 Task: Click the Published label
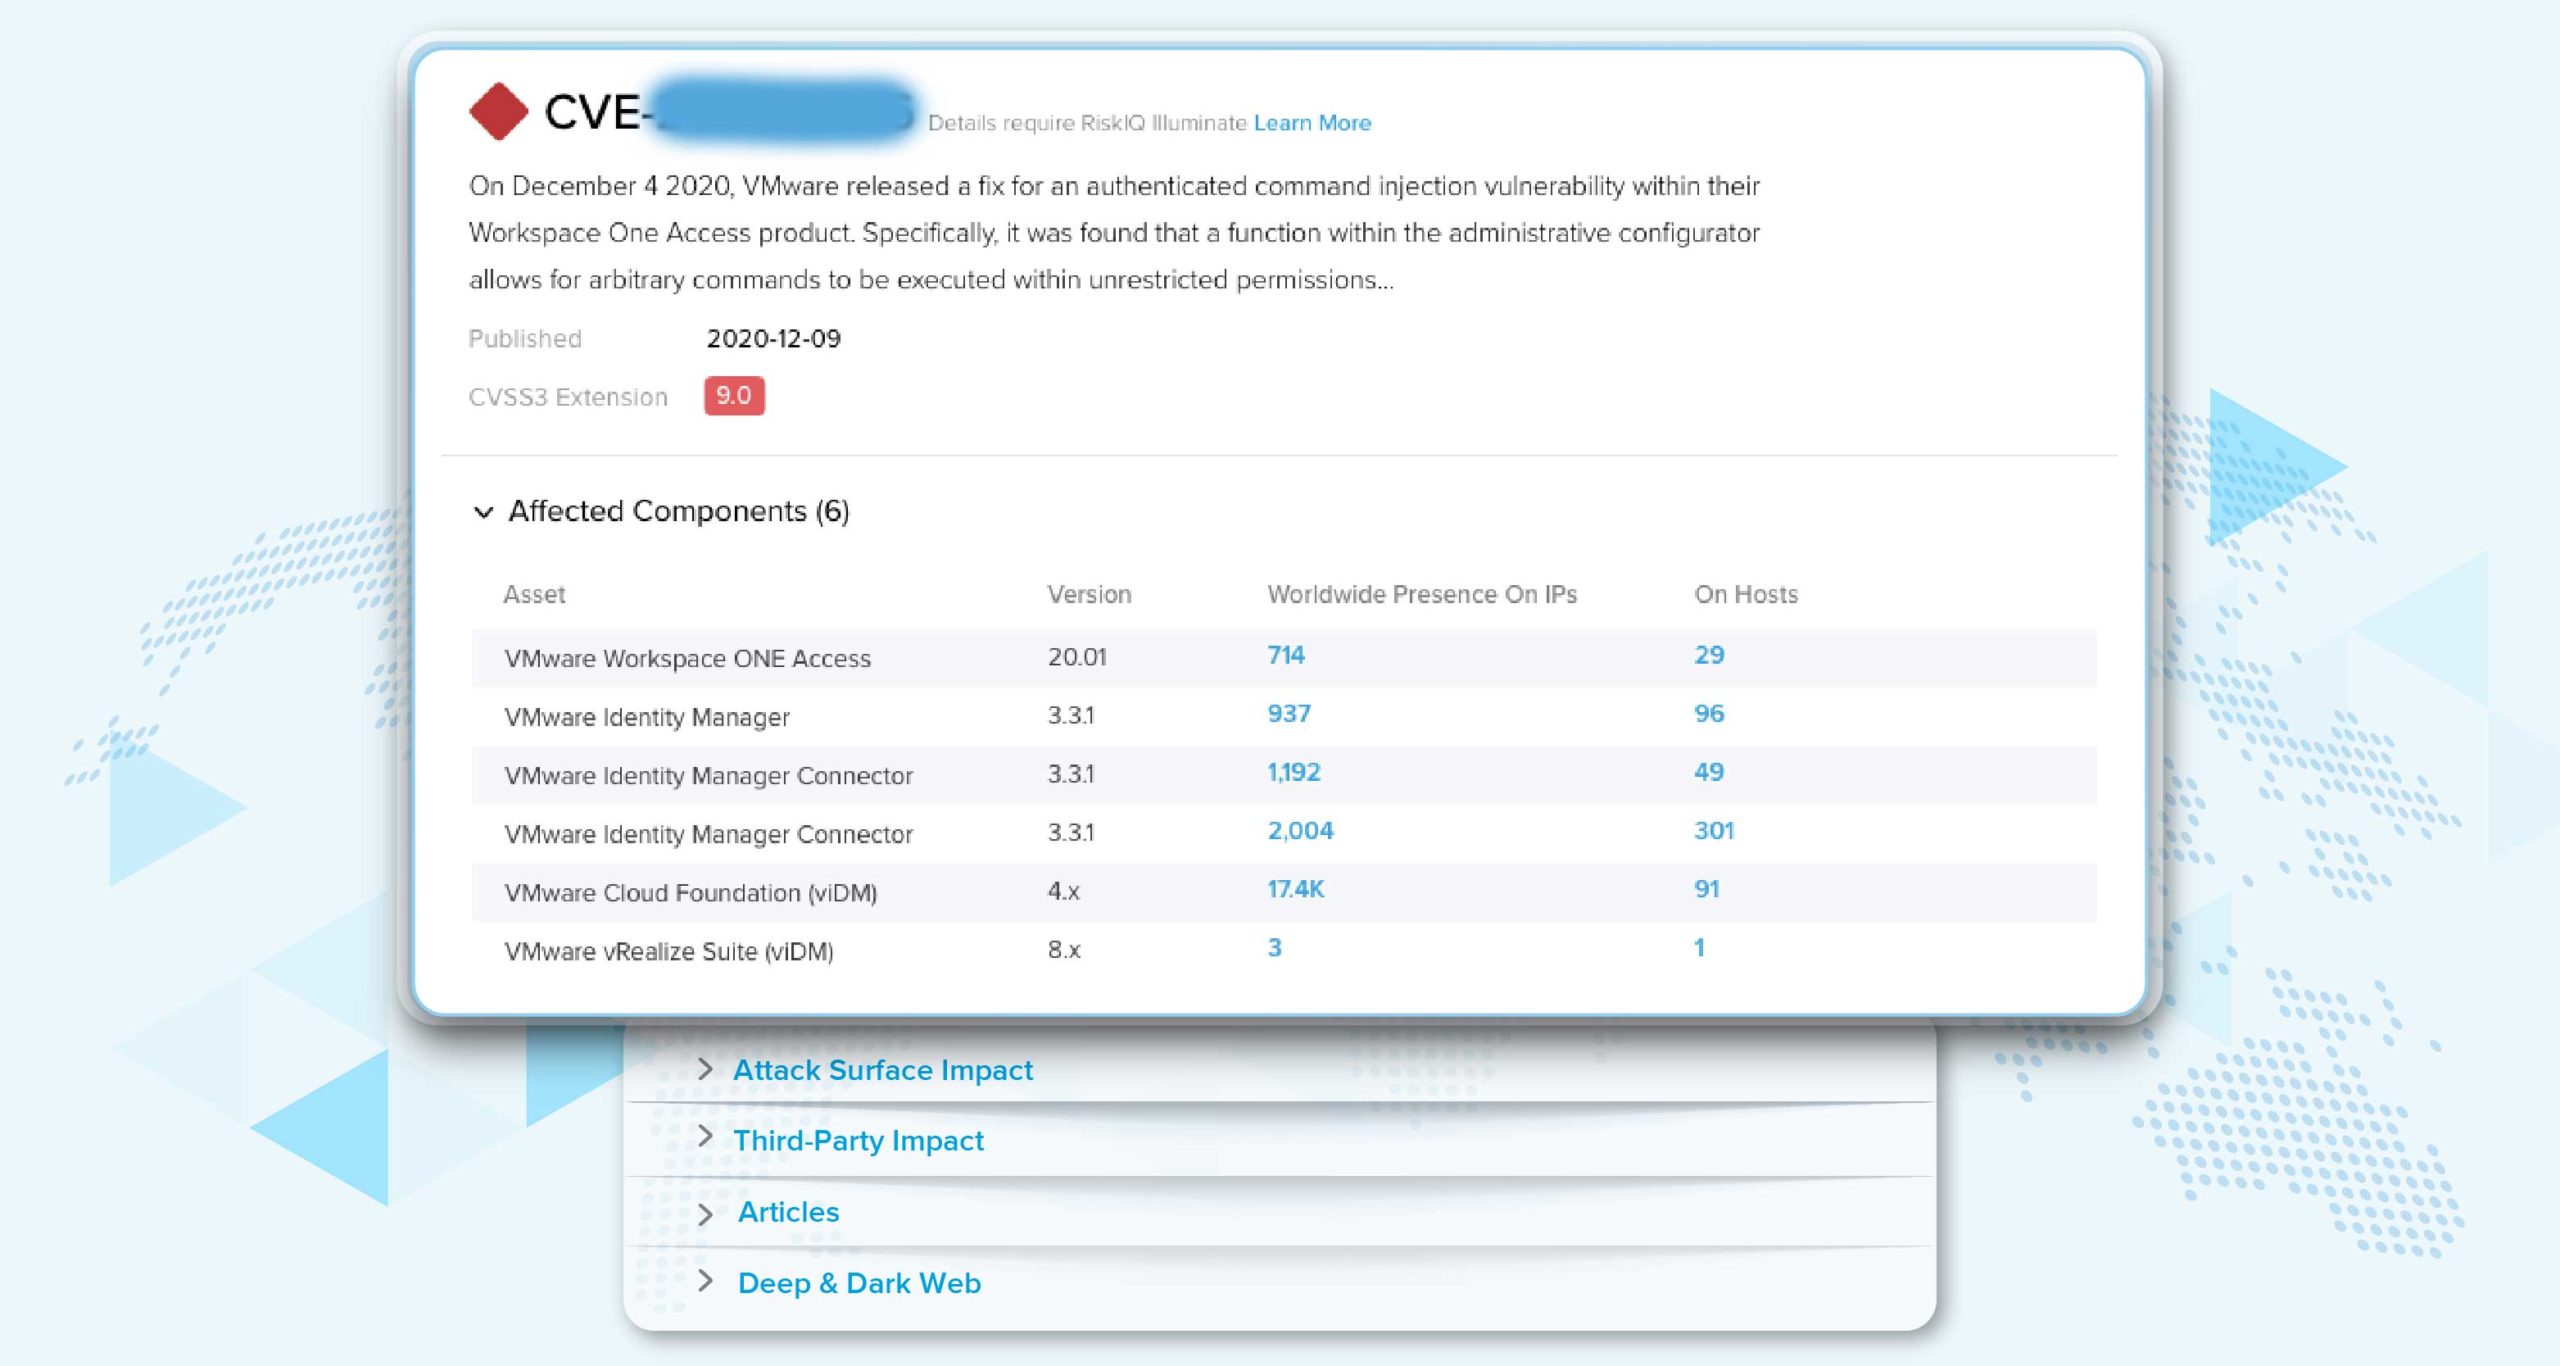525,339
